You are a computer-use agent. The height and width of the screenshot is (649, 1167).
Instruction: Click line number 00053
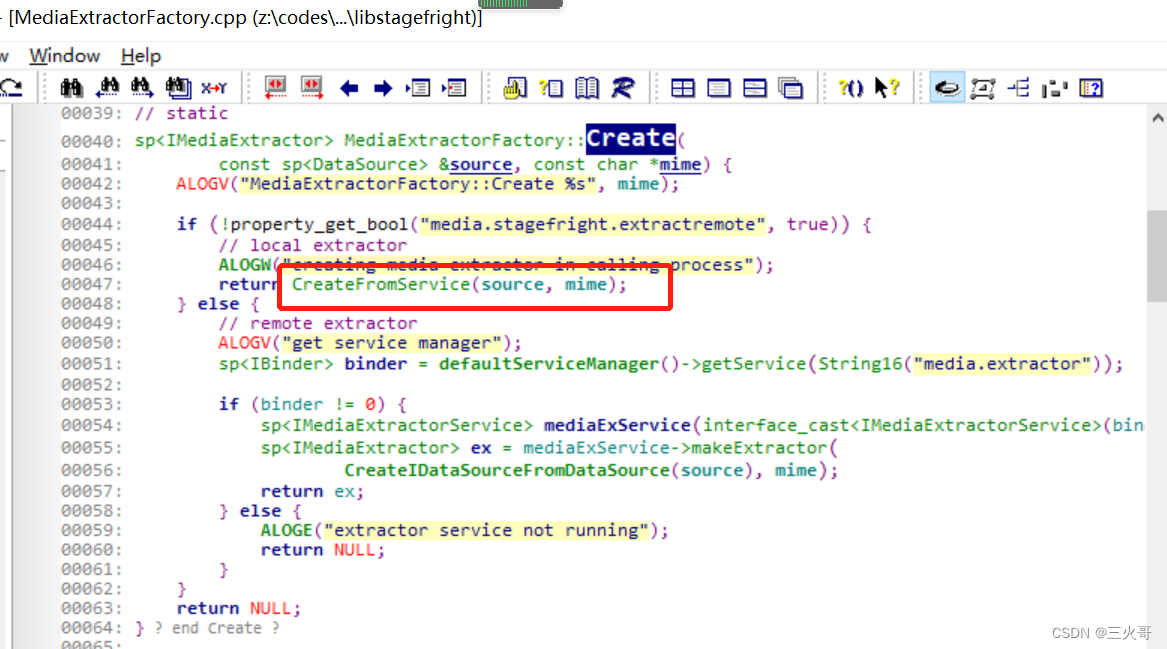pos(91,404)
